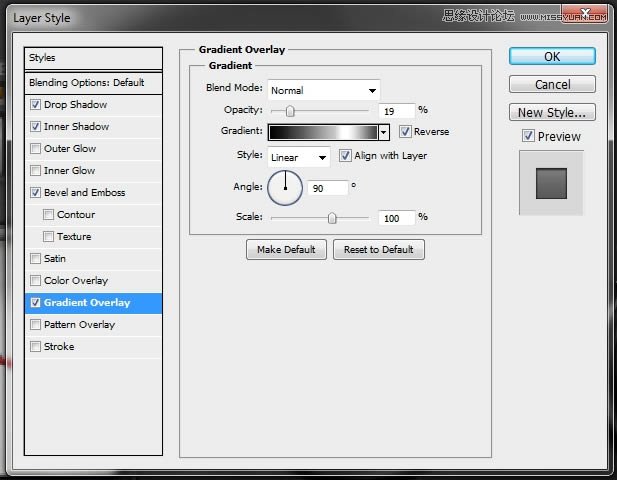Select the Texture label
This screenshot has height=480, width=617.
tap(74, 237)
